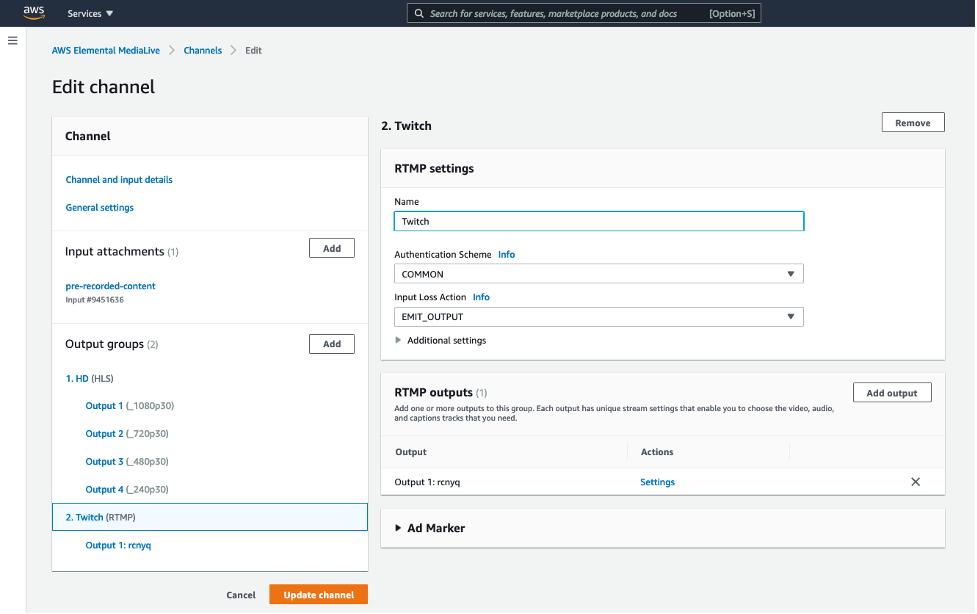Click the Info link beside Input Loss Action
The width and height of the screenshot is (977, 614).
(481, 296)
